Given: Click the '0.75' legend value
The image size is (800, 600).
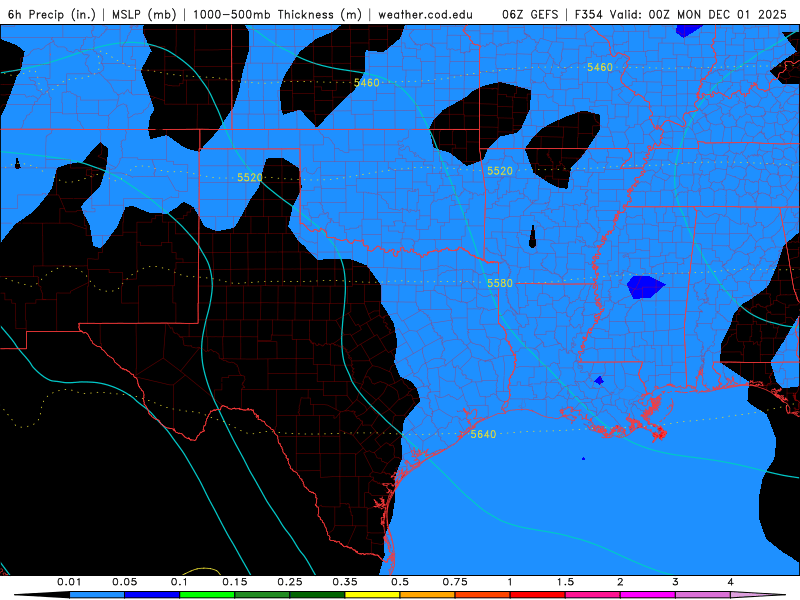Looking at the screenshot, I should coord(455,582).
